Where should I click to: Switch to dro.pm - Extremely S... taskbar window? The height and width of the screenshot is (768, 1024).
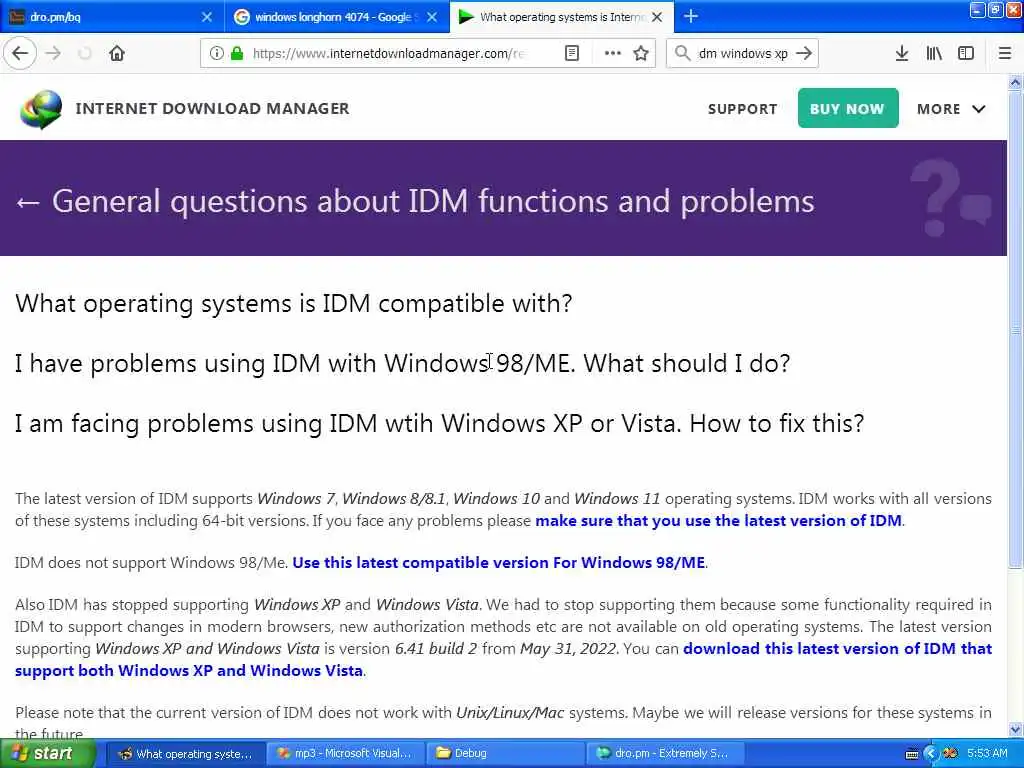[x=665, y=754]
